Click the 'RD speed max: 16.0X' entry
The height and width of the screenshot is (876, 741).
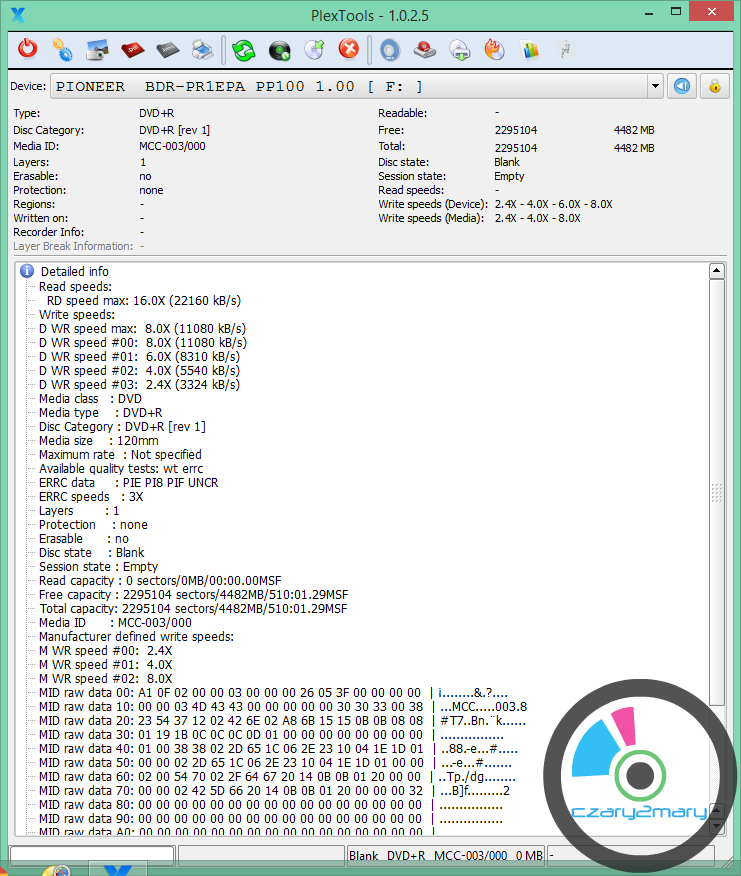click(x=143, y=300)
